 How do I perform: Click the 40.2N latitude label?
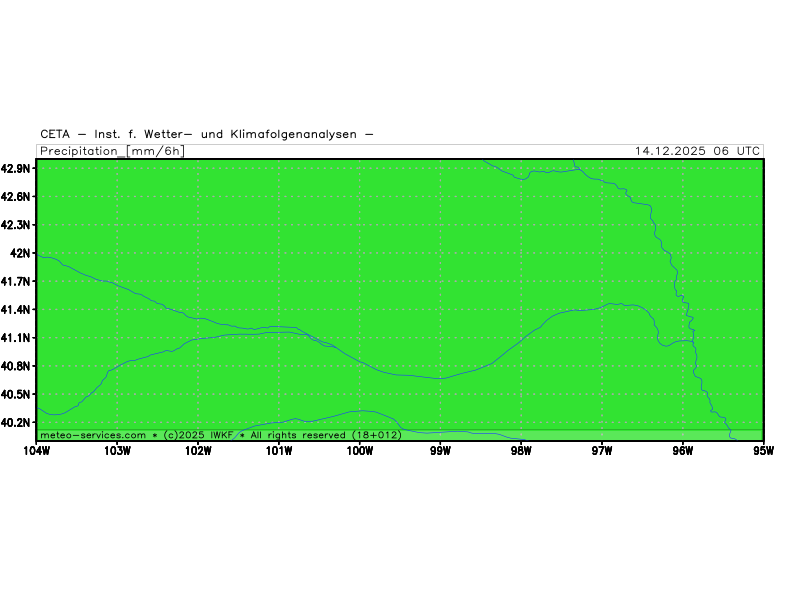(17, 423)
